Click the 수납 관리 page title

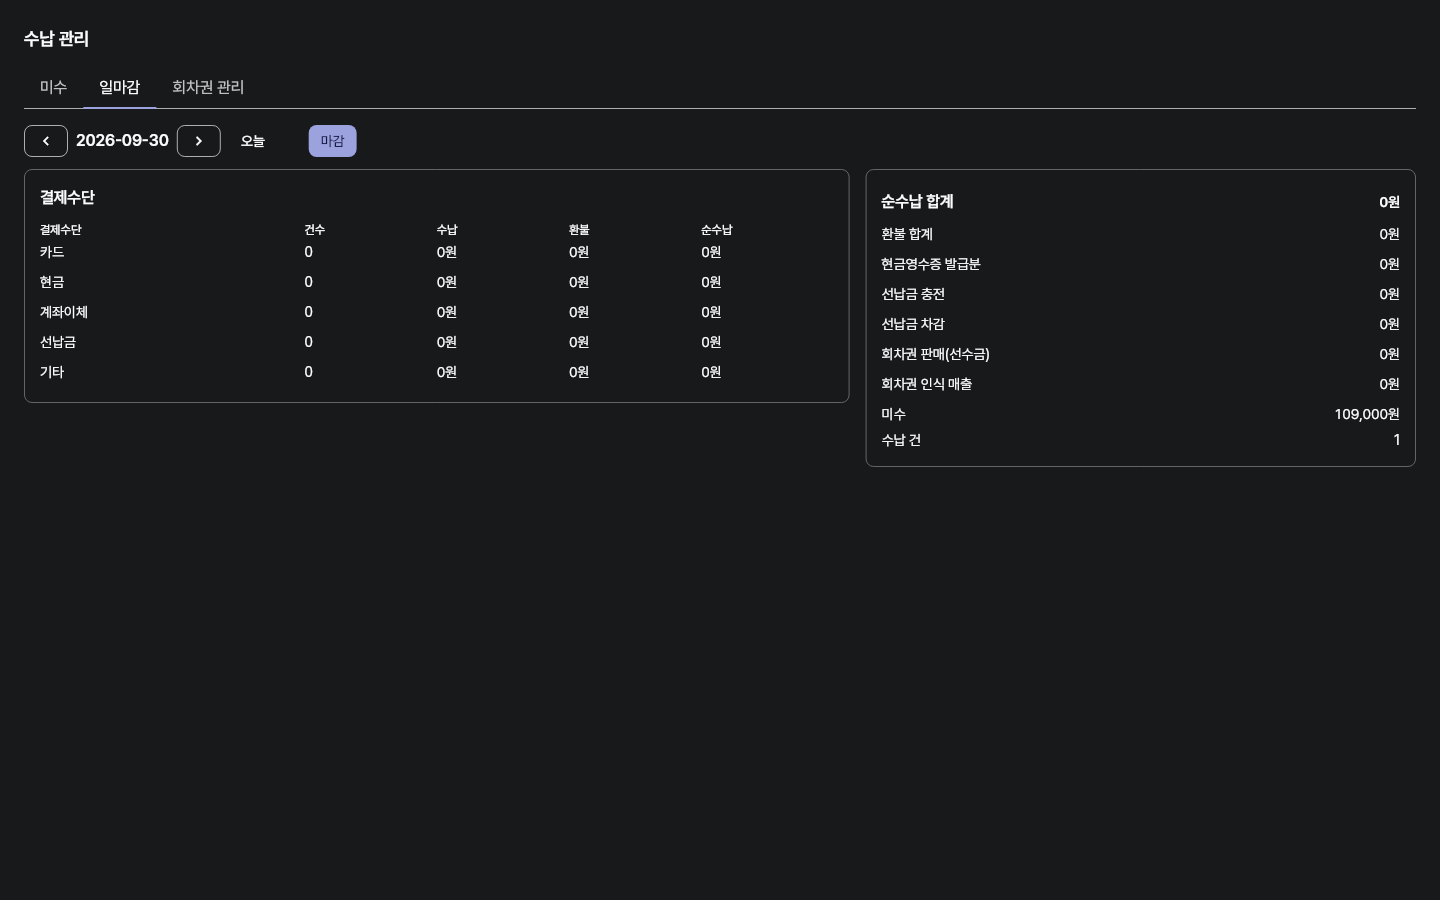(x=56, y=39)
